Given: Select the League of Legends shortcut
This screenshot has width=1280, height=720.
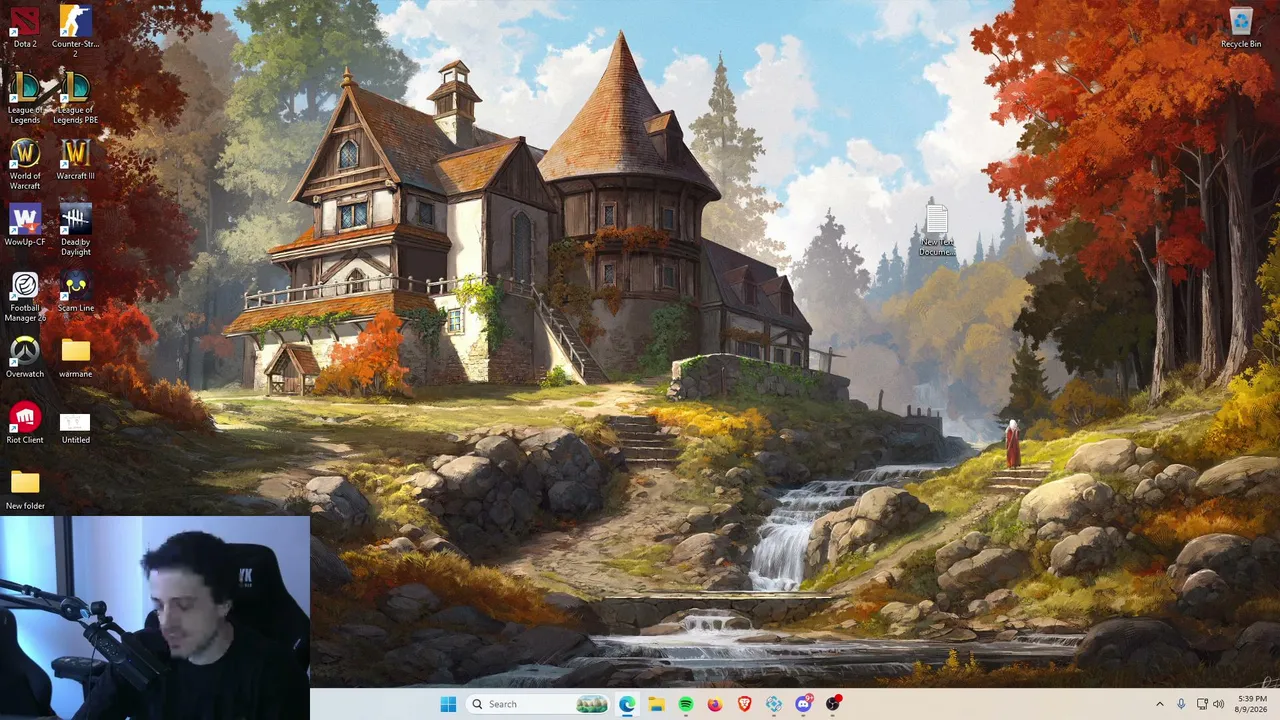Looking at the screenshot, I should [25, 98].
